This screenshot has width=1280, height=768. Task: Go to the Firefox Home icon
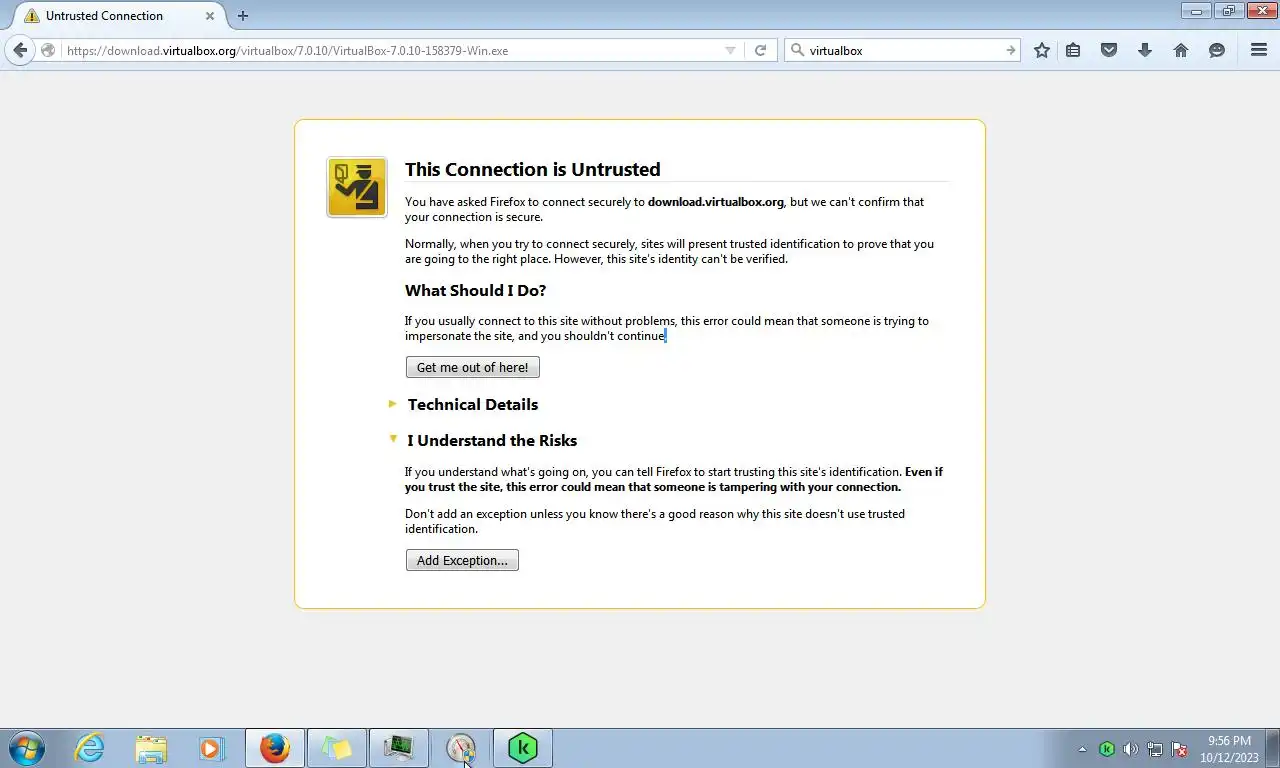click(x=1181, y=50)
